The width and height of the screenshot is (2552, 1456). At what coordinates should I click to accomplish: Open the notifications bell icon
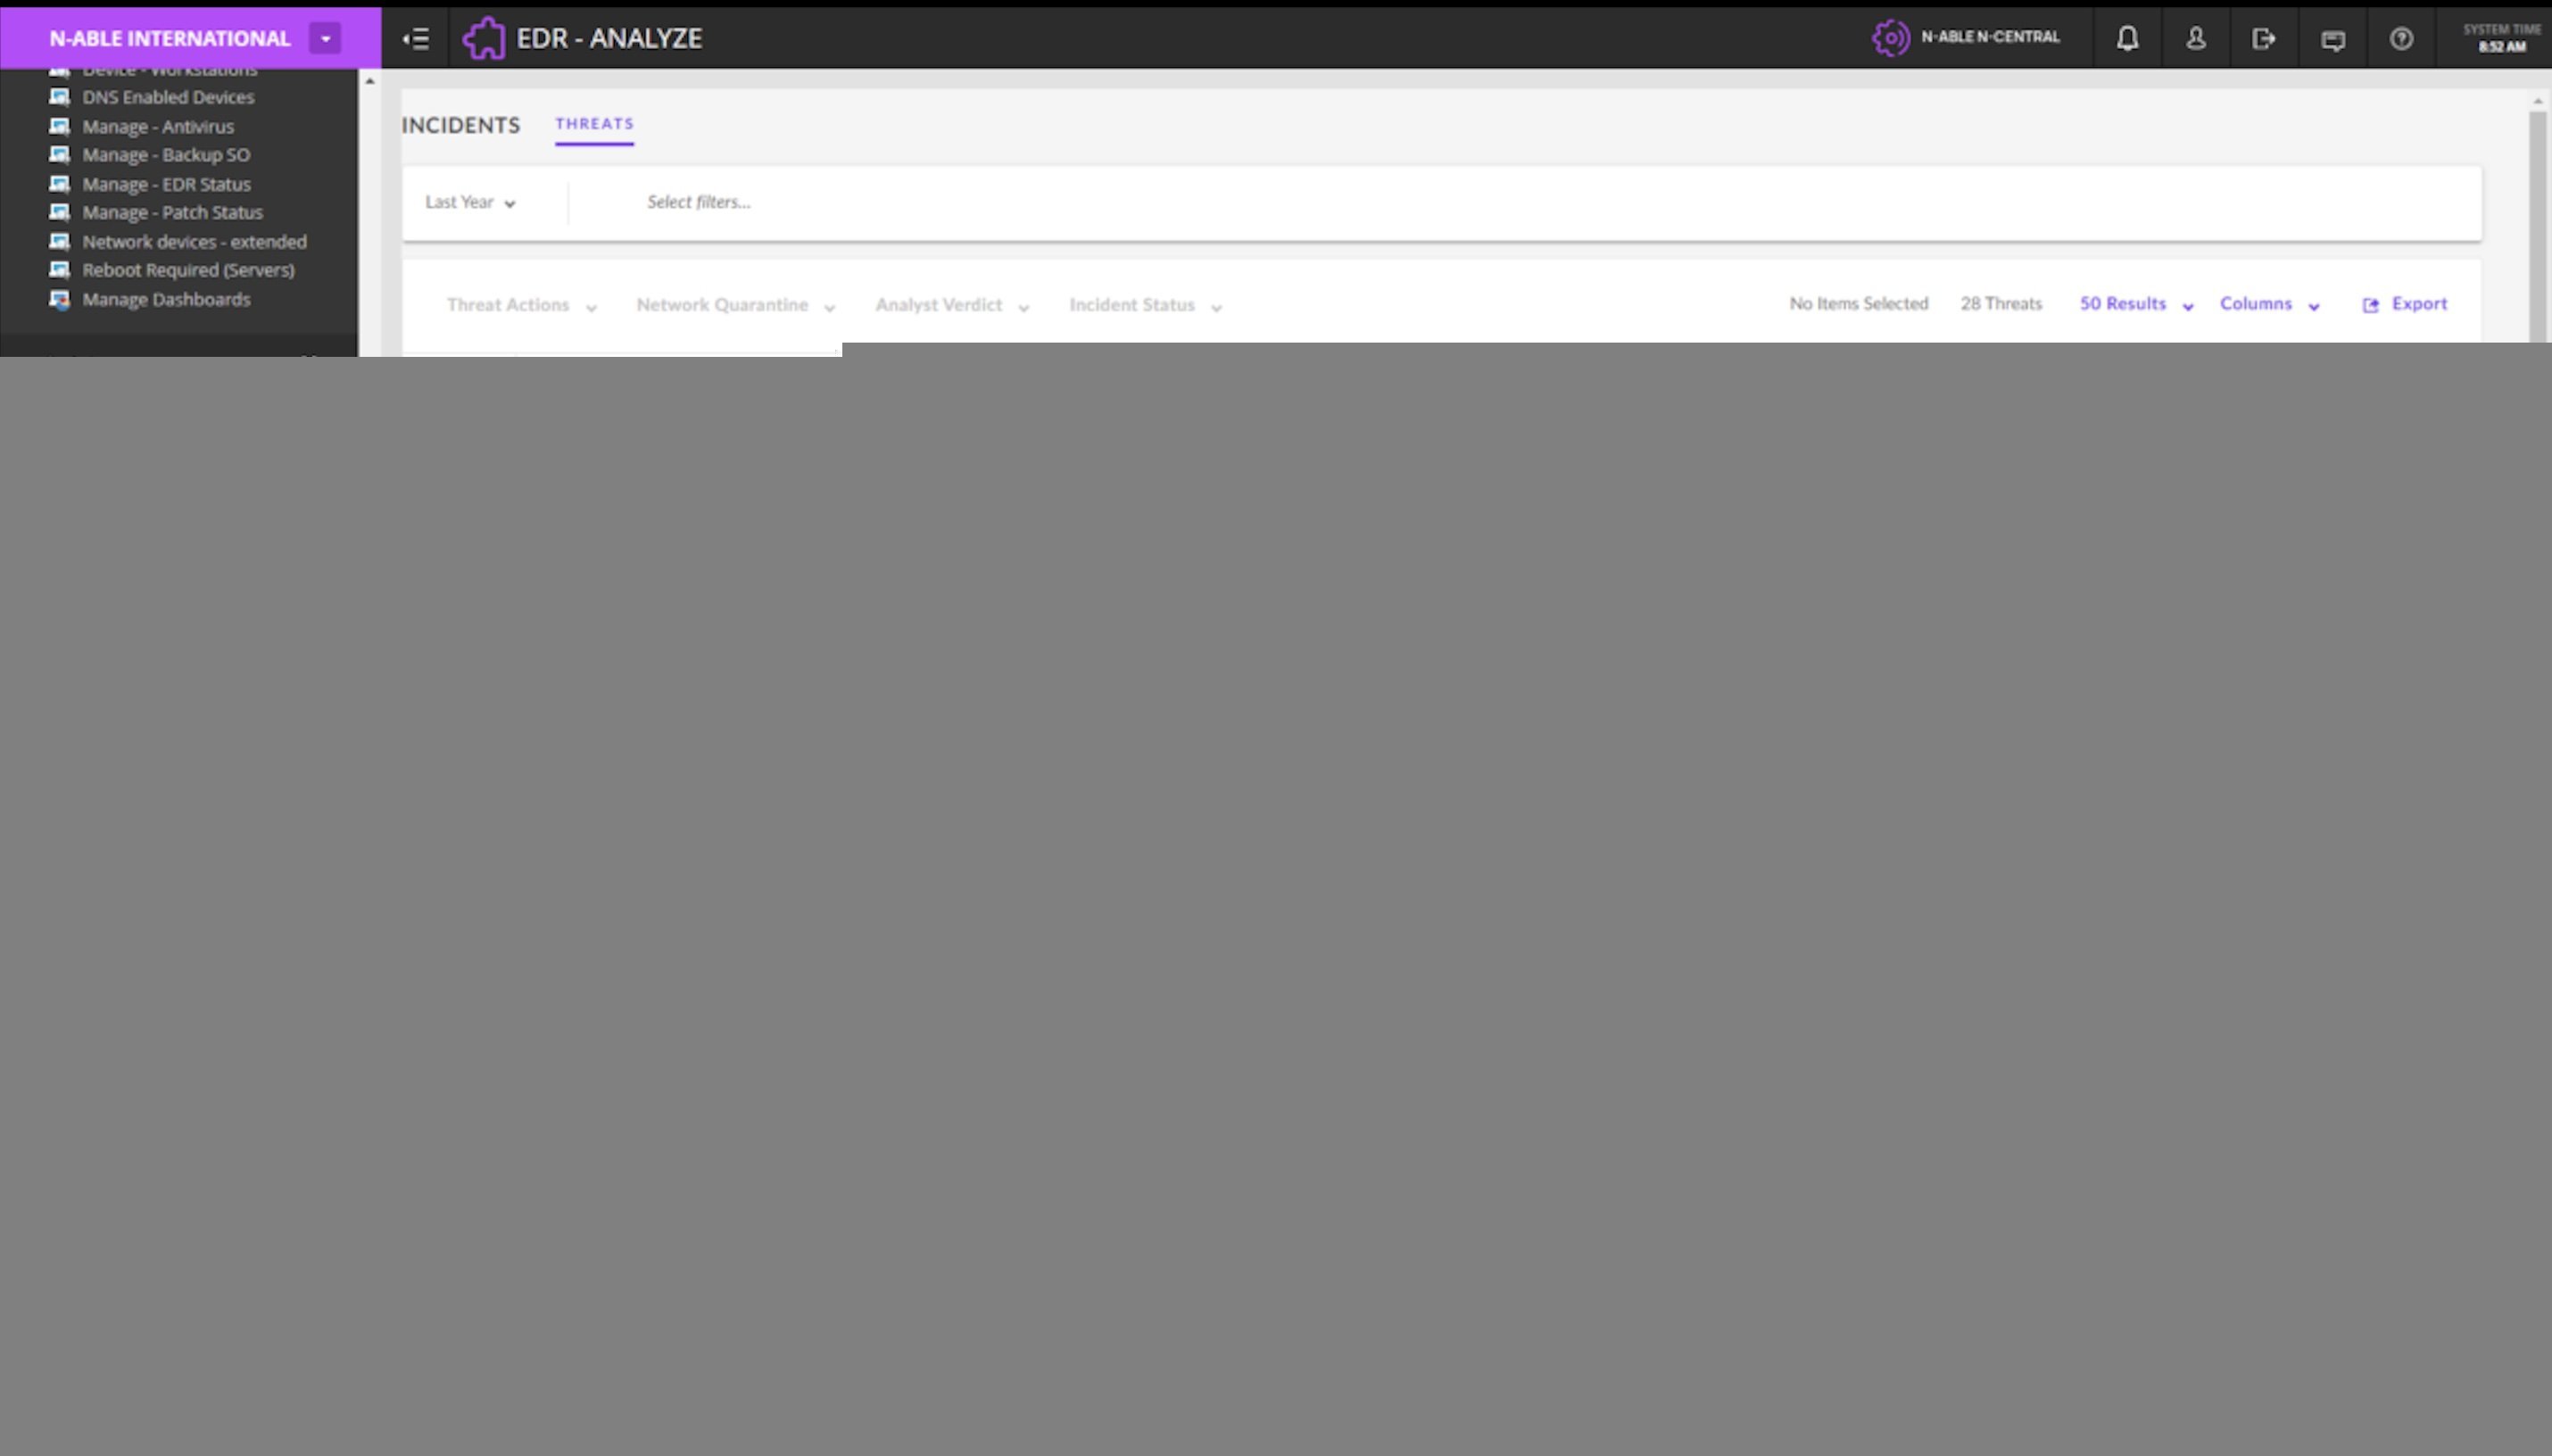[2127, 39]
